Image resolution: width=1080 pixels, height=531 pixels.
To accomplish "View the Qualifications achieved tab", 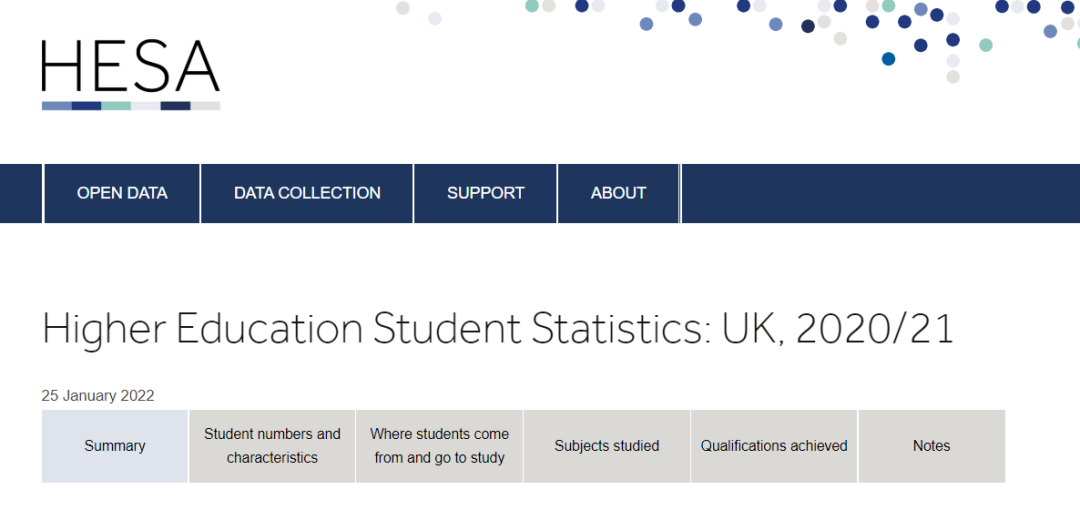I will tap(774, 446).
